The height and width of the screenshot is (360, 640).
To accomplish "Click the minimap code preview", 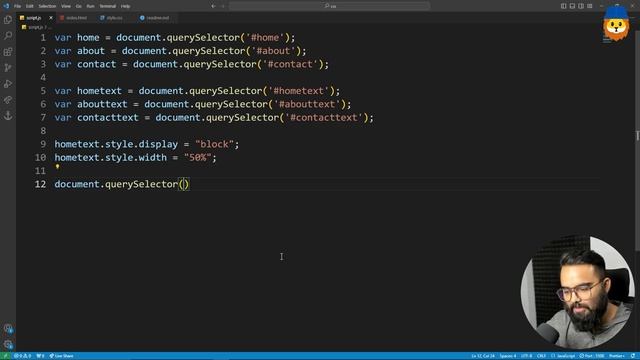I will 607,39.
